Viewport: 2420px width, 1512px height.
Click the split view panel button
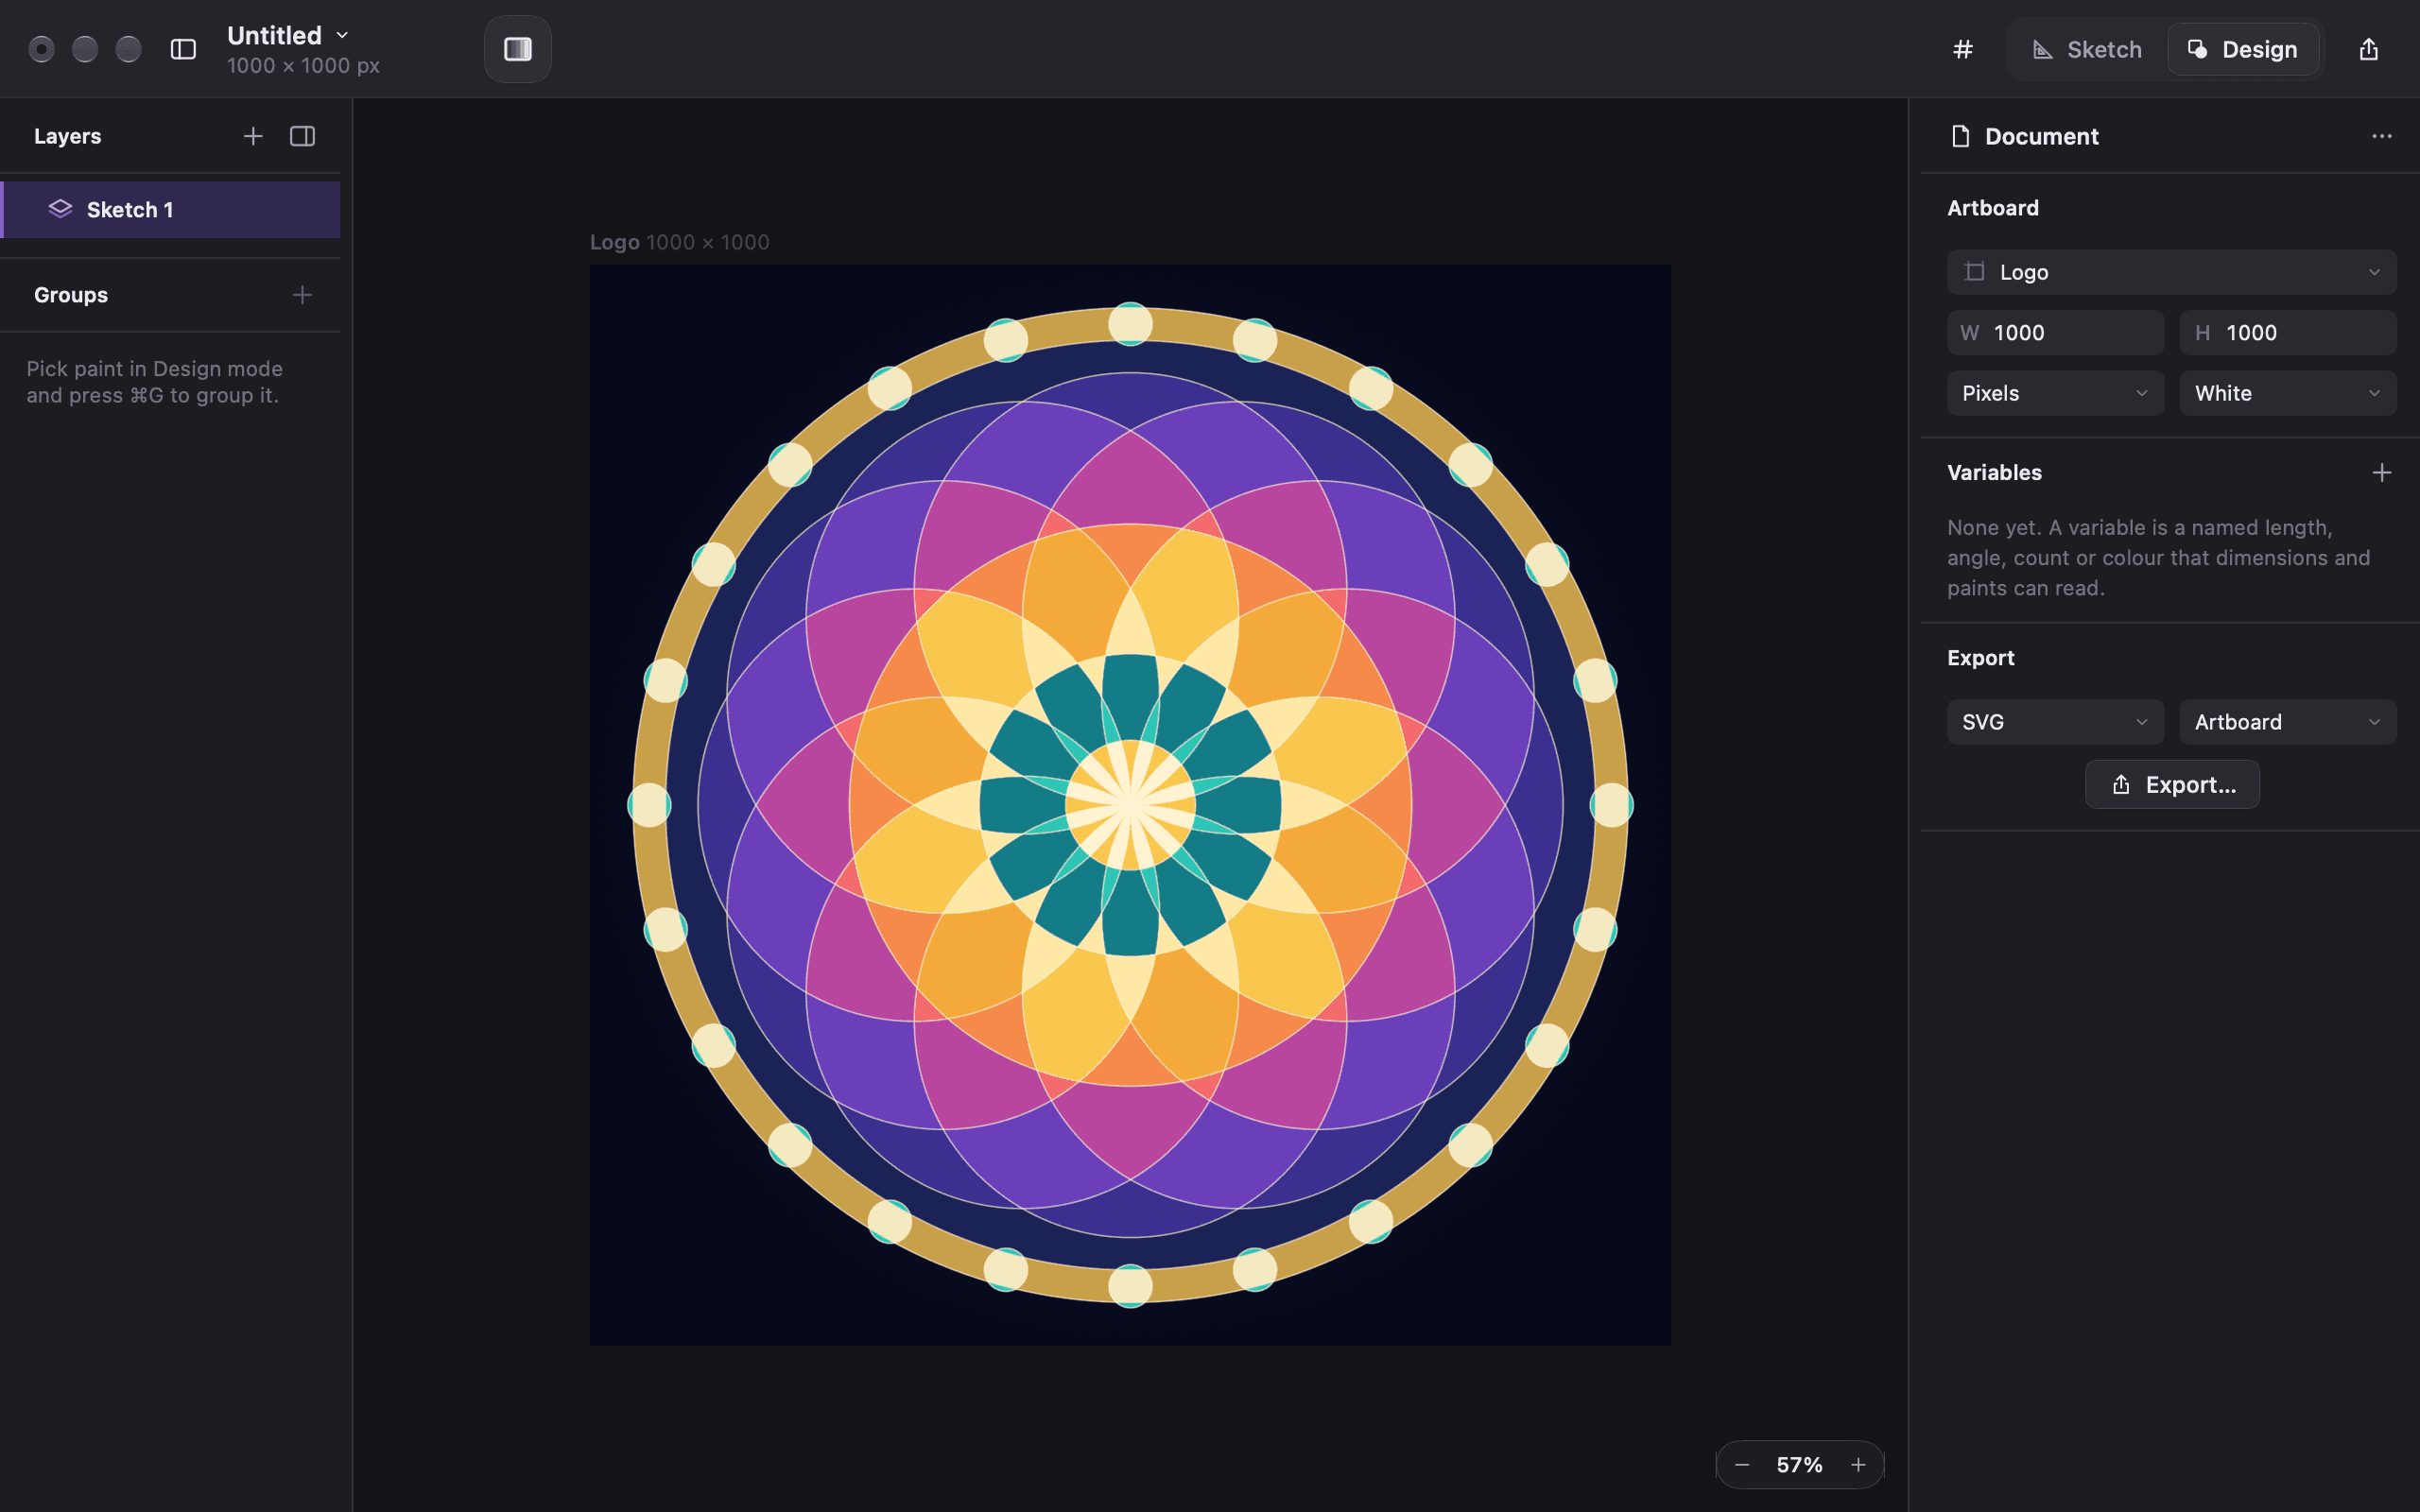(x=517, y=49)
